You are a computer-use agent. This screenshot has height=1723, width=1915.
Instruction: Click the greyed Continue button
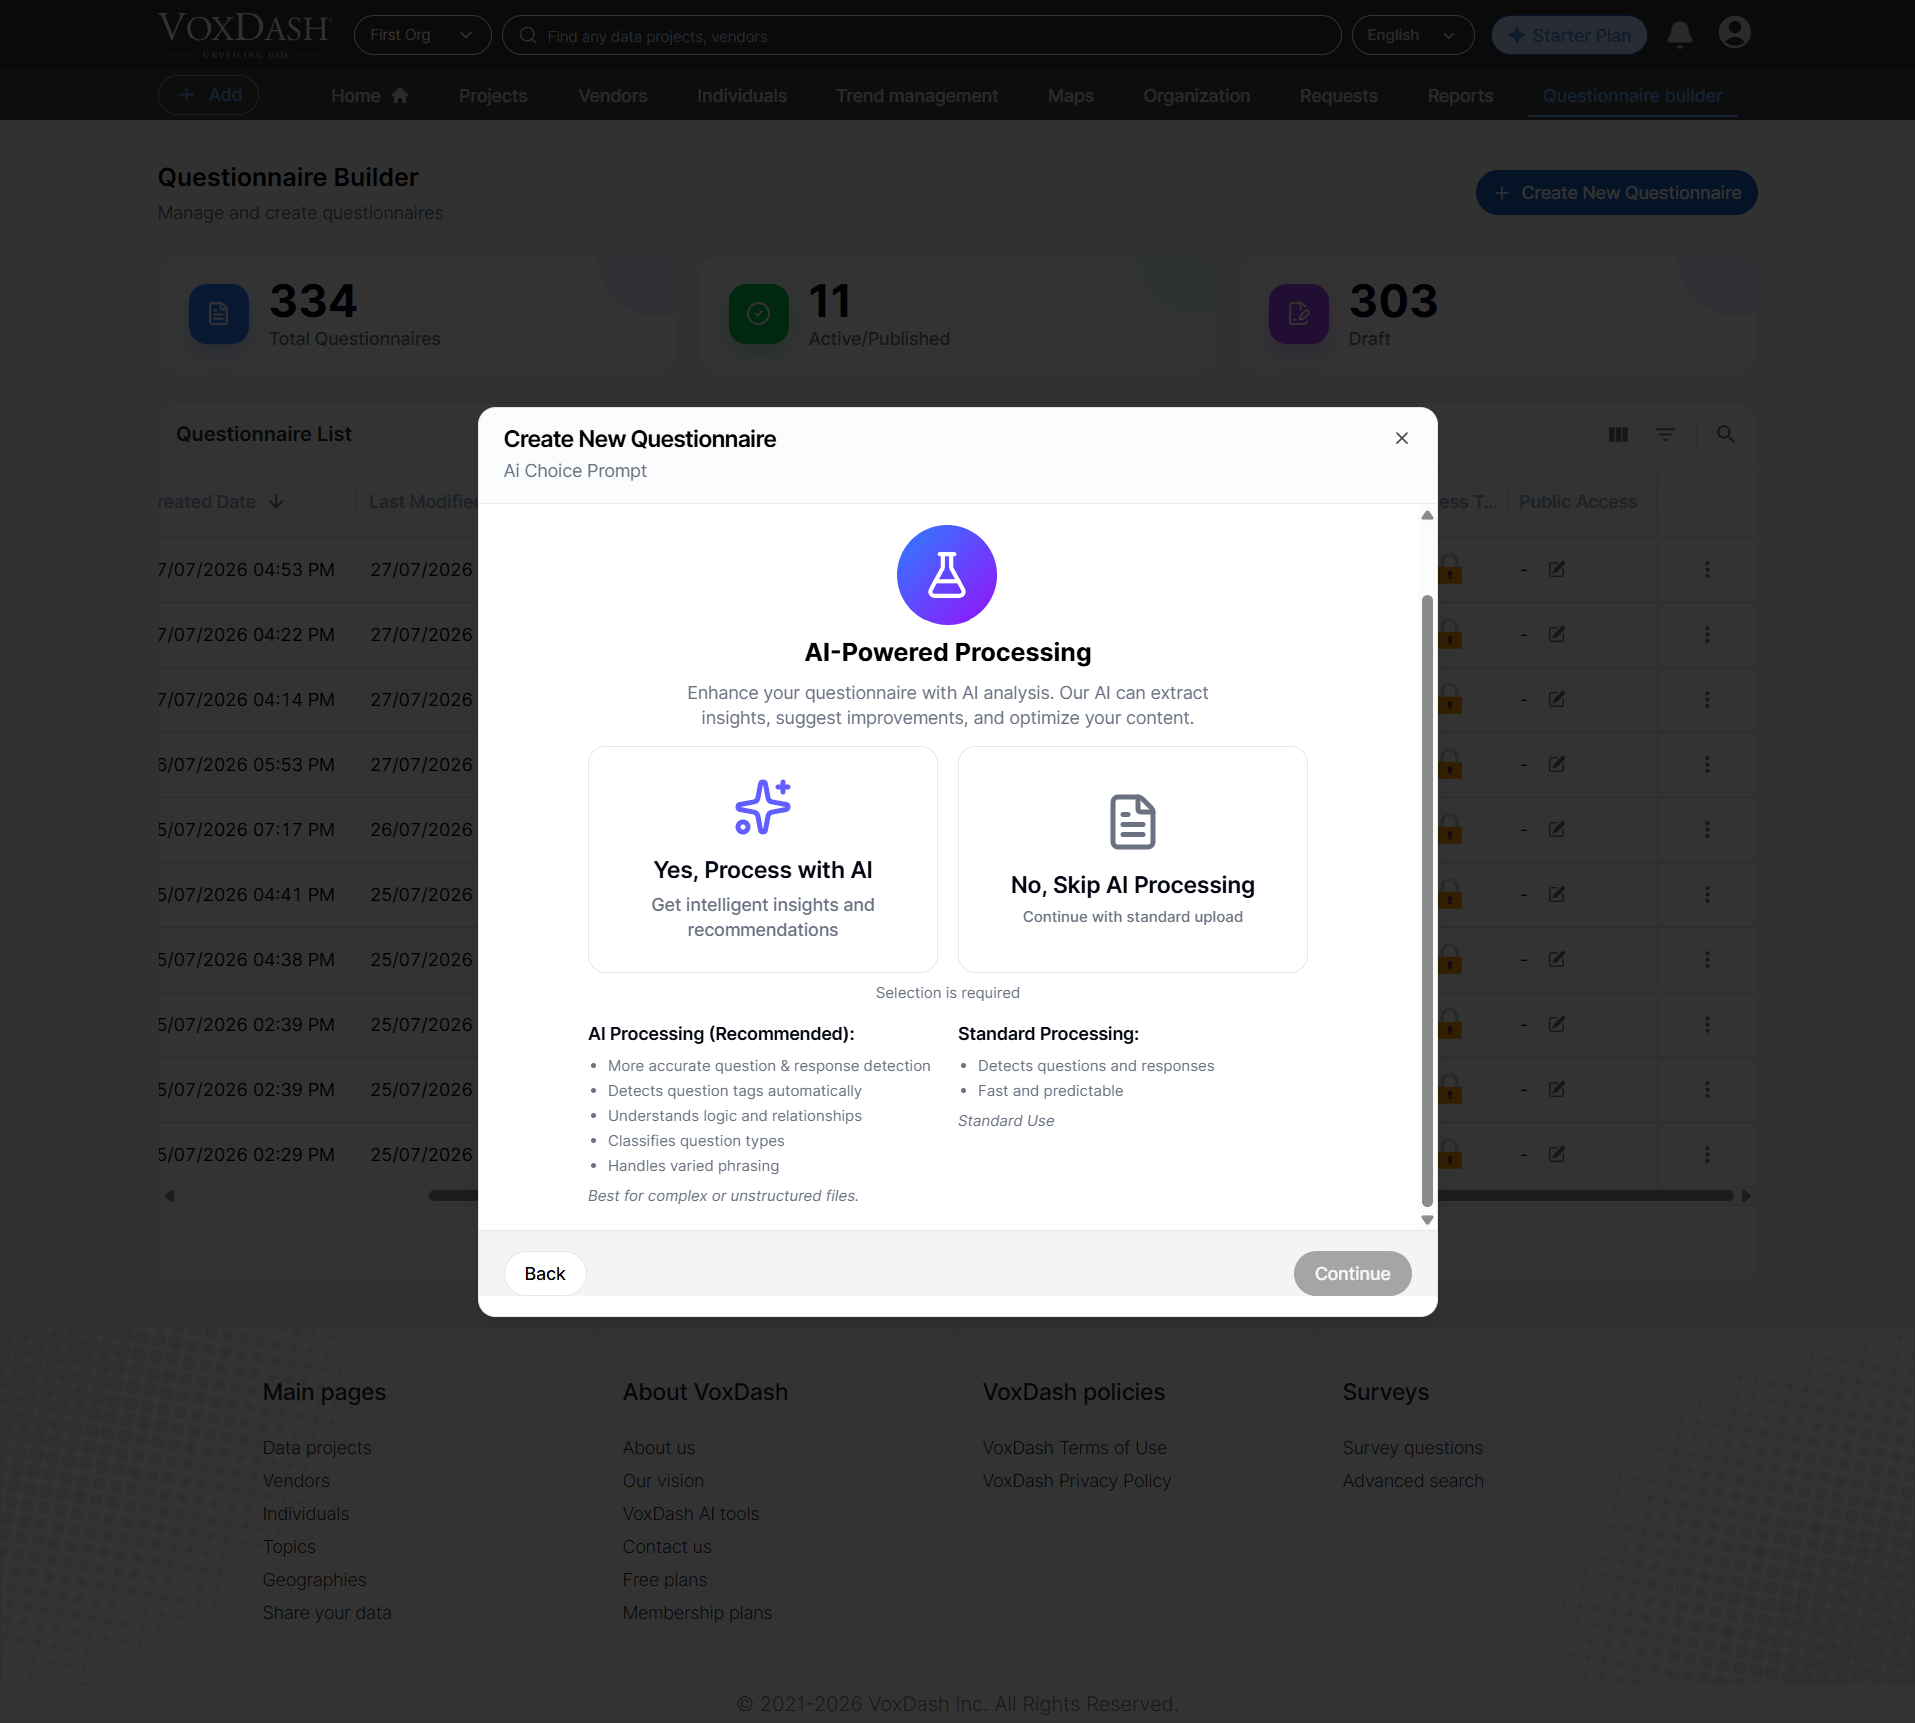coord(1352,1273)
